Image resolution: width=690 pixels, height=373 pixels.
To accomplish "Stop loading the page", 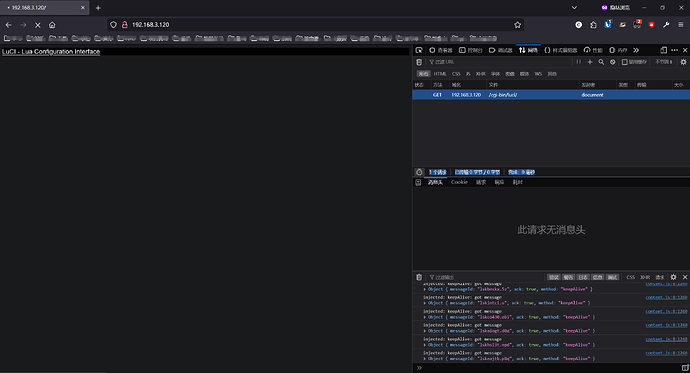I will click(37, 25).
